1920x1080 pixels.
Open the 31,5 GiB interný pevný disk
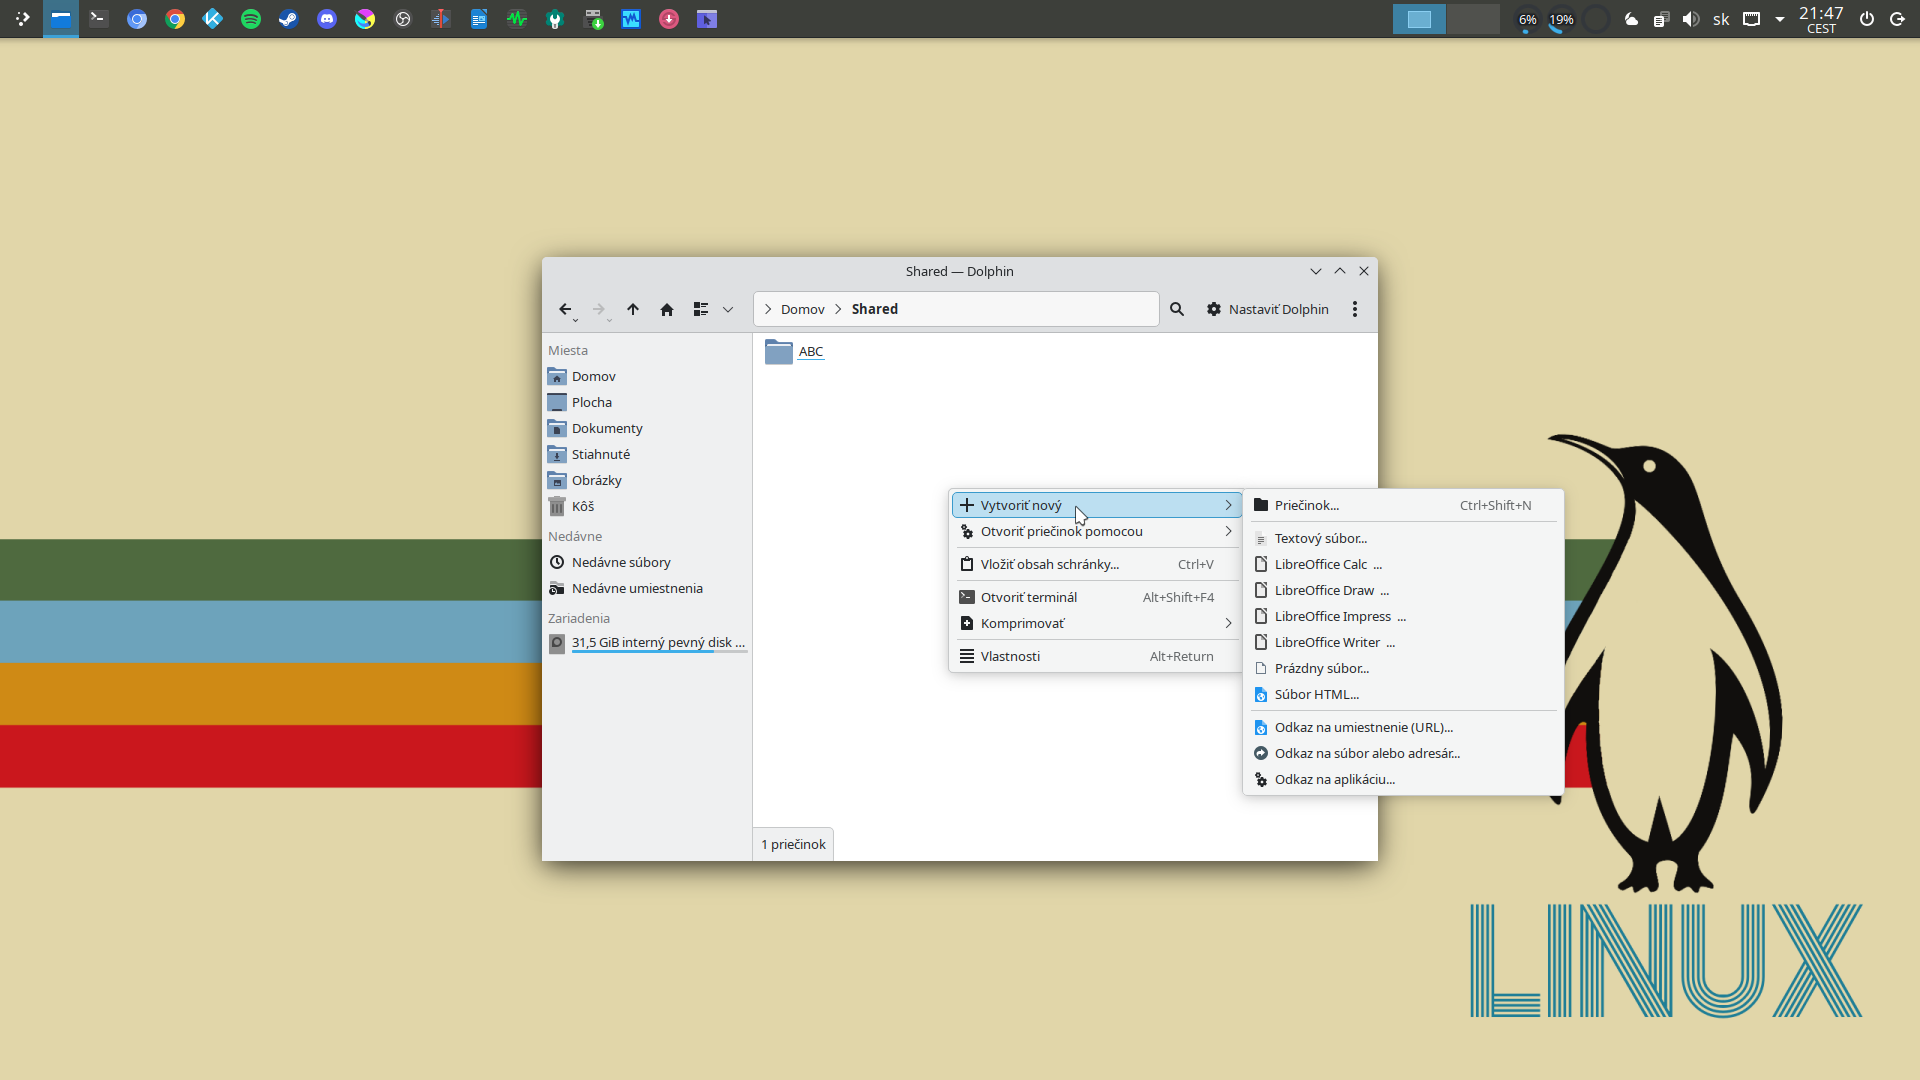[646, 643]
